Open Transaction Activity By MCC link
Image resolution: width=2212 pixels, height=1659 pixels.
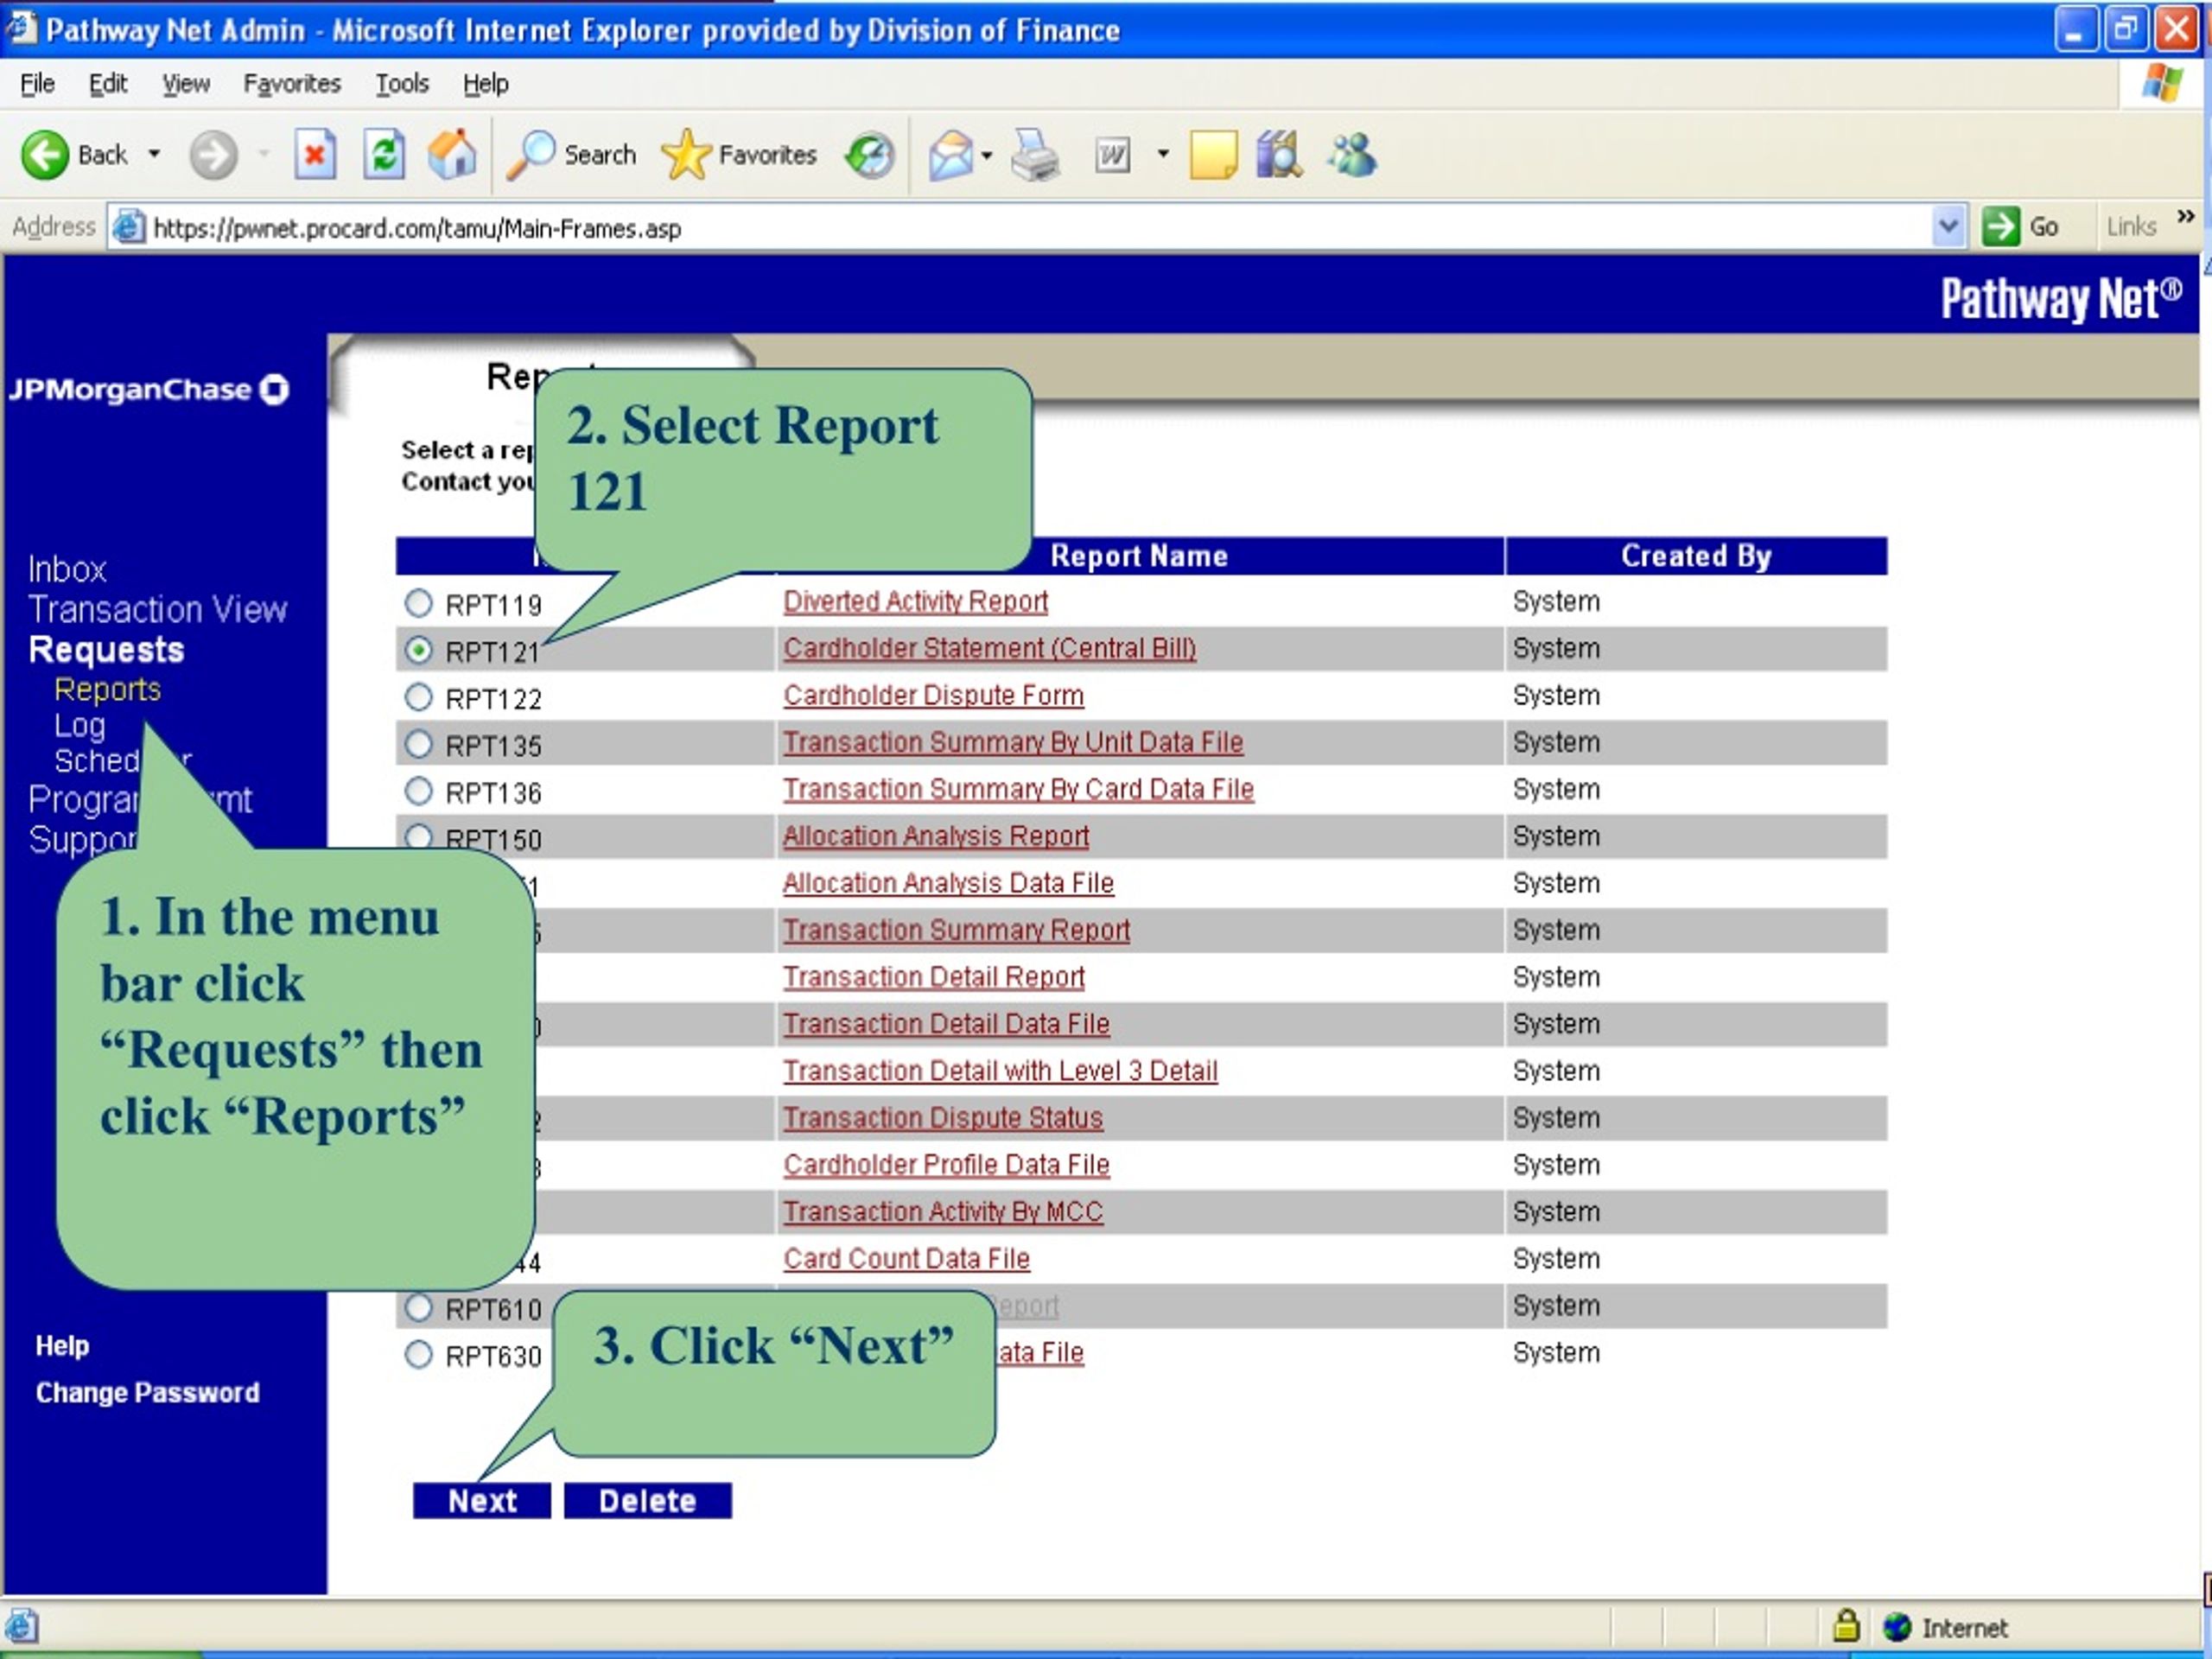(x=943, y=1211)
